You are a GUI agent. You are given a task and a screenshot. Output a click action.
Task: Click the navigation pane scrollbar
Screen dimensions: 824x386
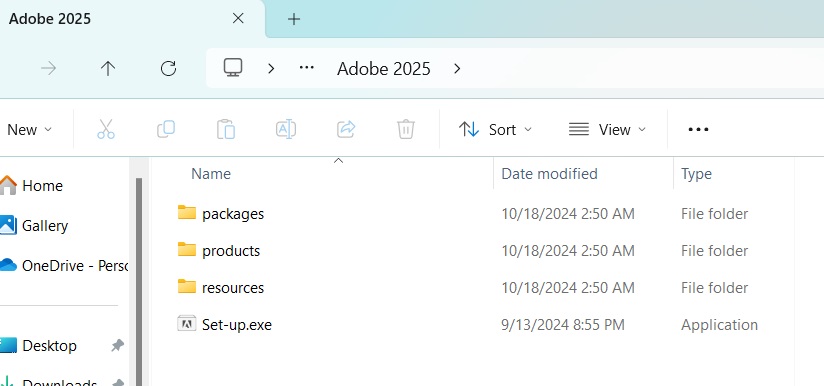139,281
